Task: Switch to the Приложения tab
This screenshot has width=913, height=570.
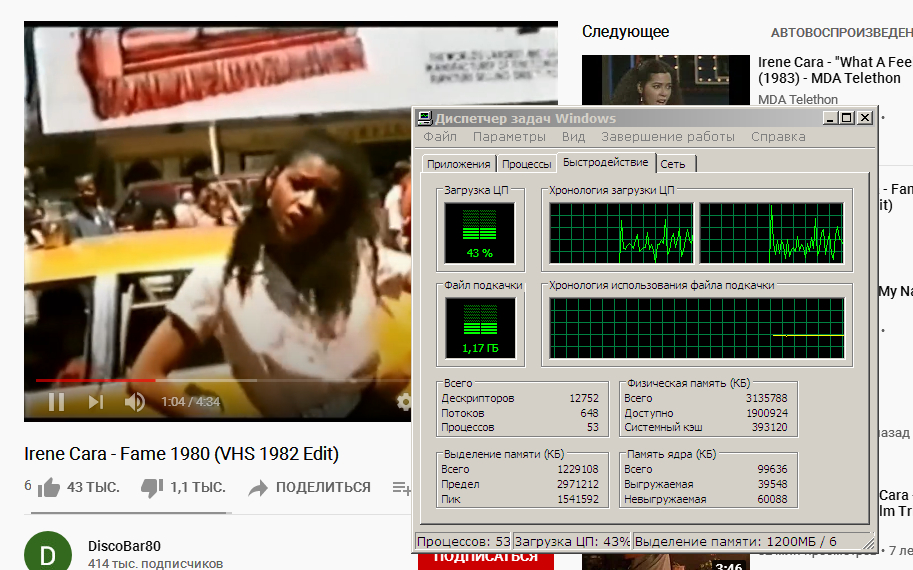Action: [x=458, y=164]
